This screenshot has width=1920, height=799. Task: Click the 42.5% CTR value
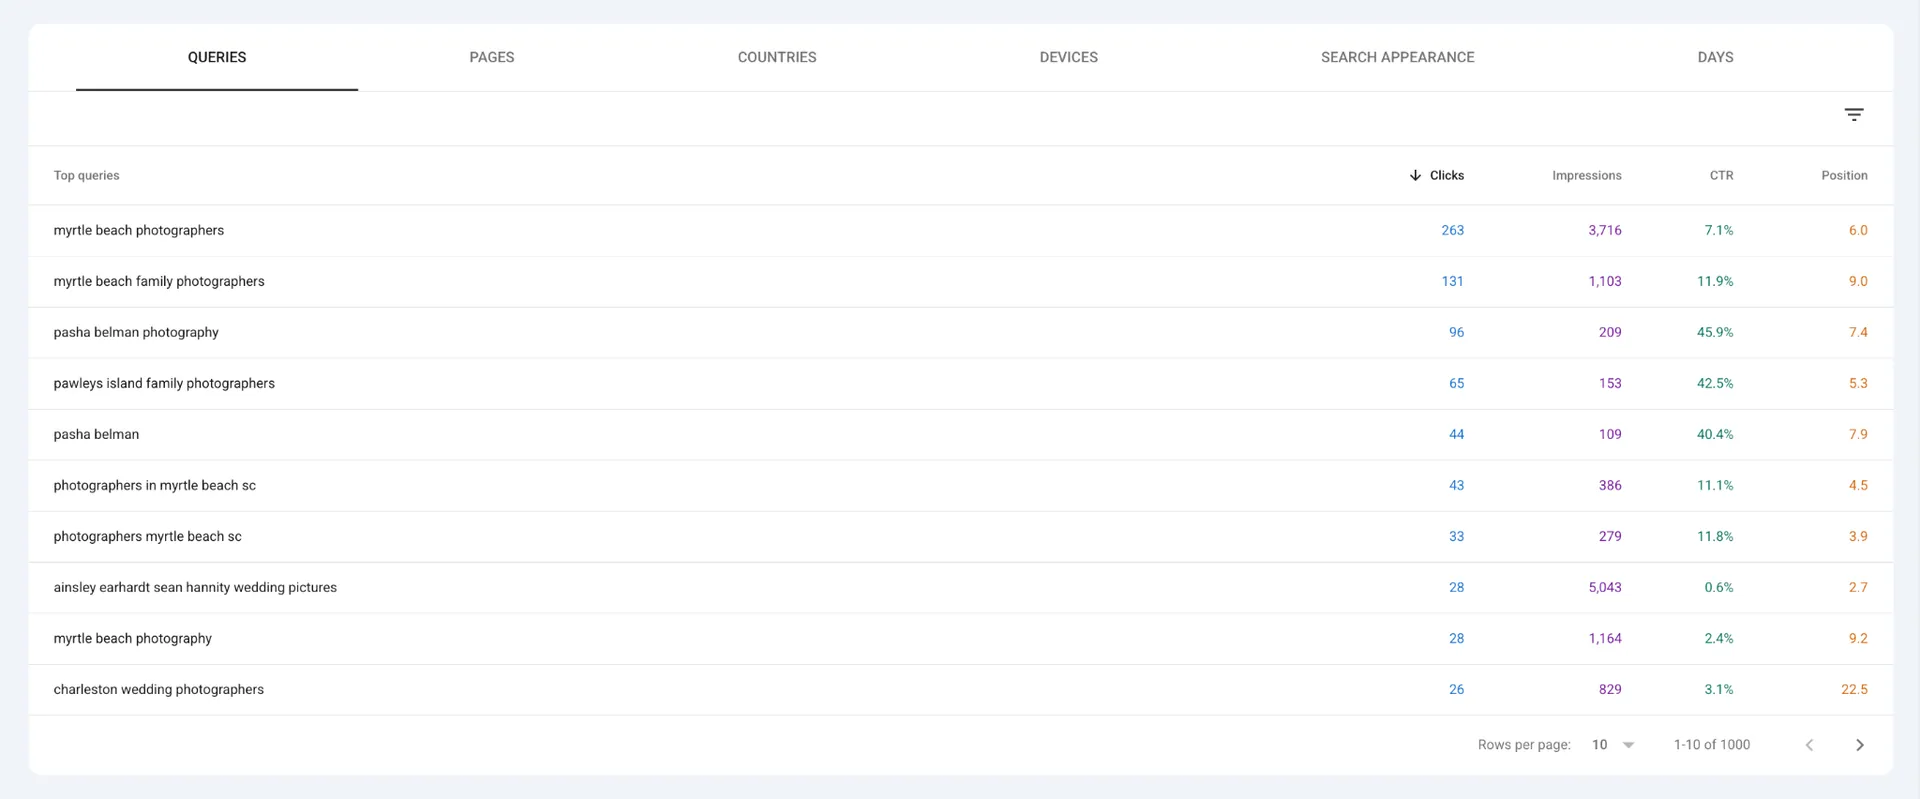coord(1715,383)
